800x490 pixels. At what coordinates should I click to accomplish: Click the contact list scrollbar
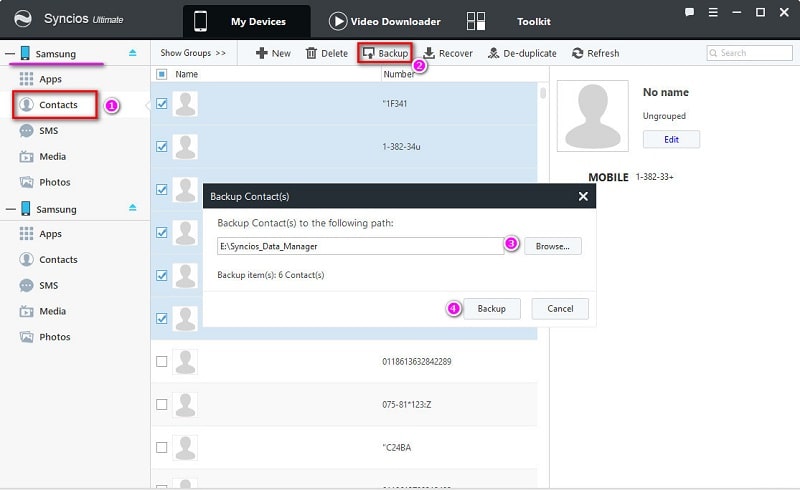tap(543, 93)
